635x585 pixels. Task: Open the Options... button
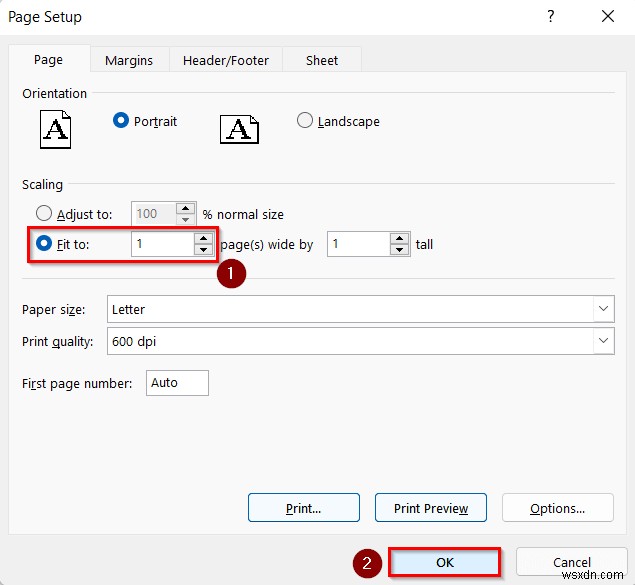click(x=558, y=508)
